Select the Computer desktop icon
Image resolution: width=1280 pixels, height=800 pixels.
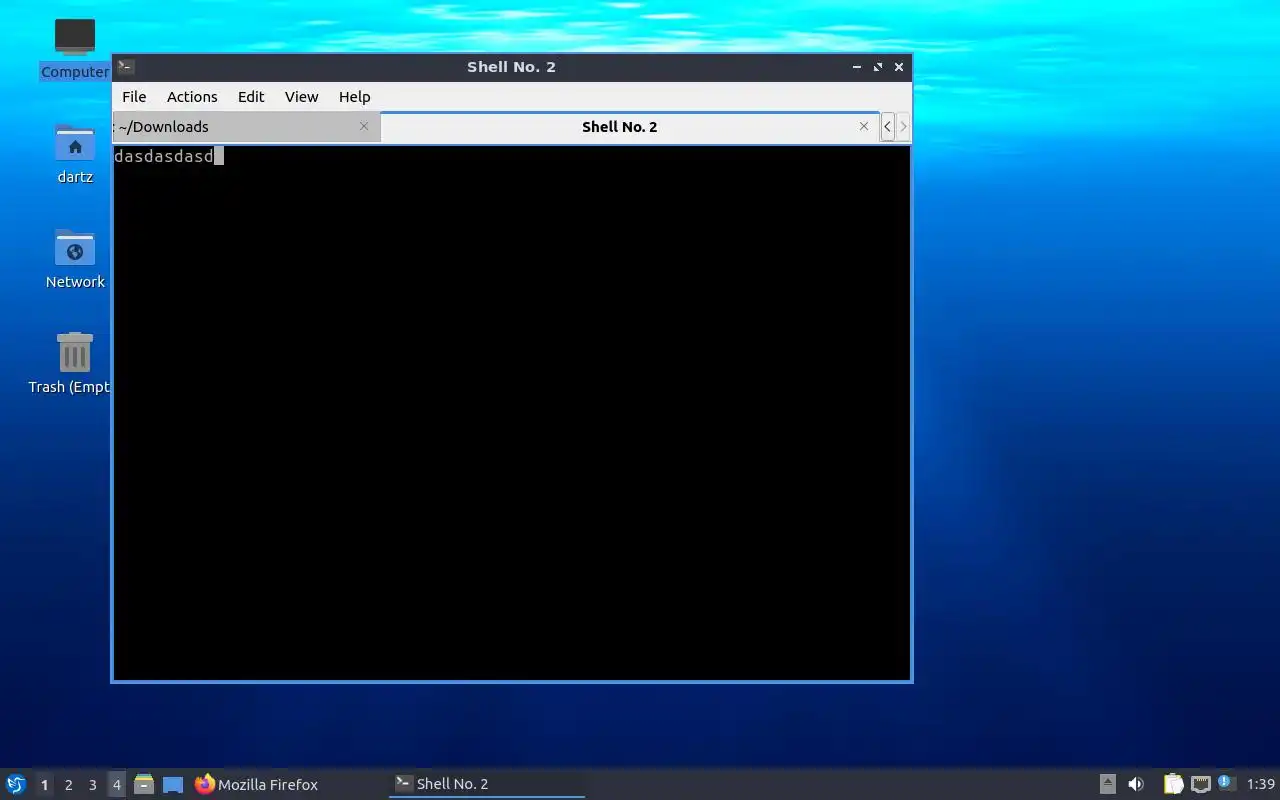point(75,49)
